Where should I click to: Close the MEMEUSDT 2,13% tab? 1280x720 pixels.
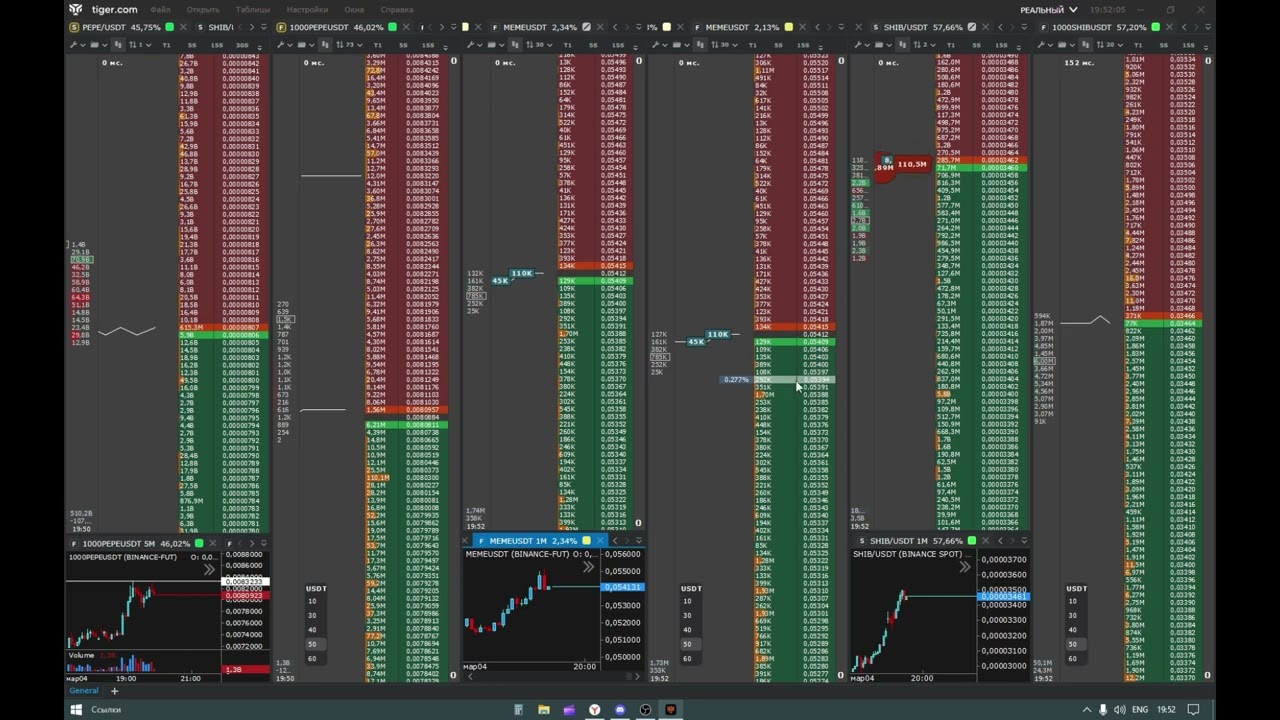[x=803, y=27]
